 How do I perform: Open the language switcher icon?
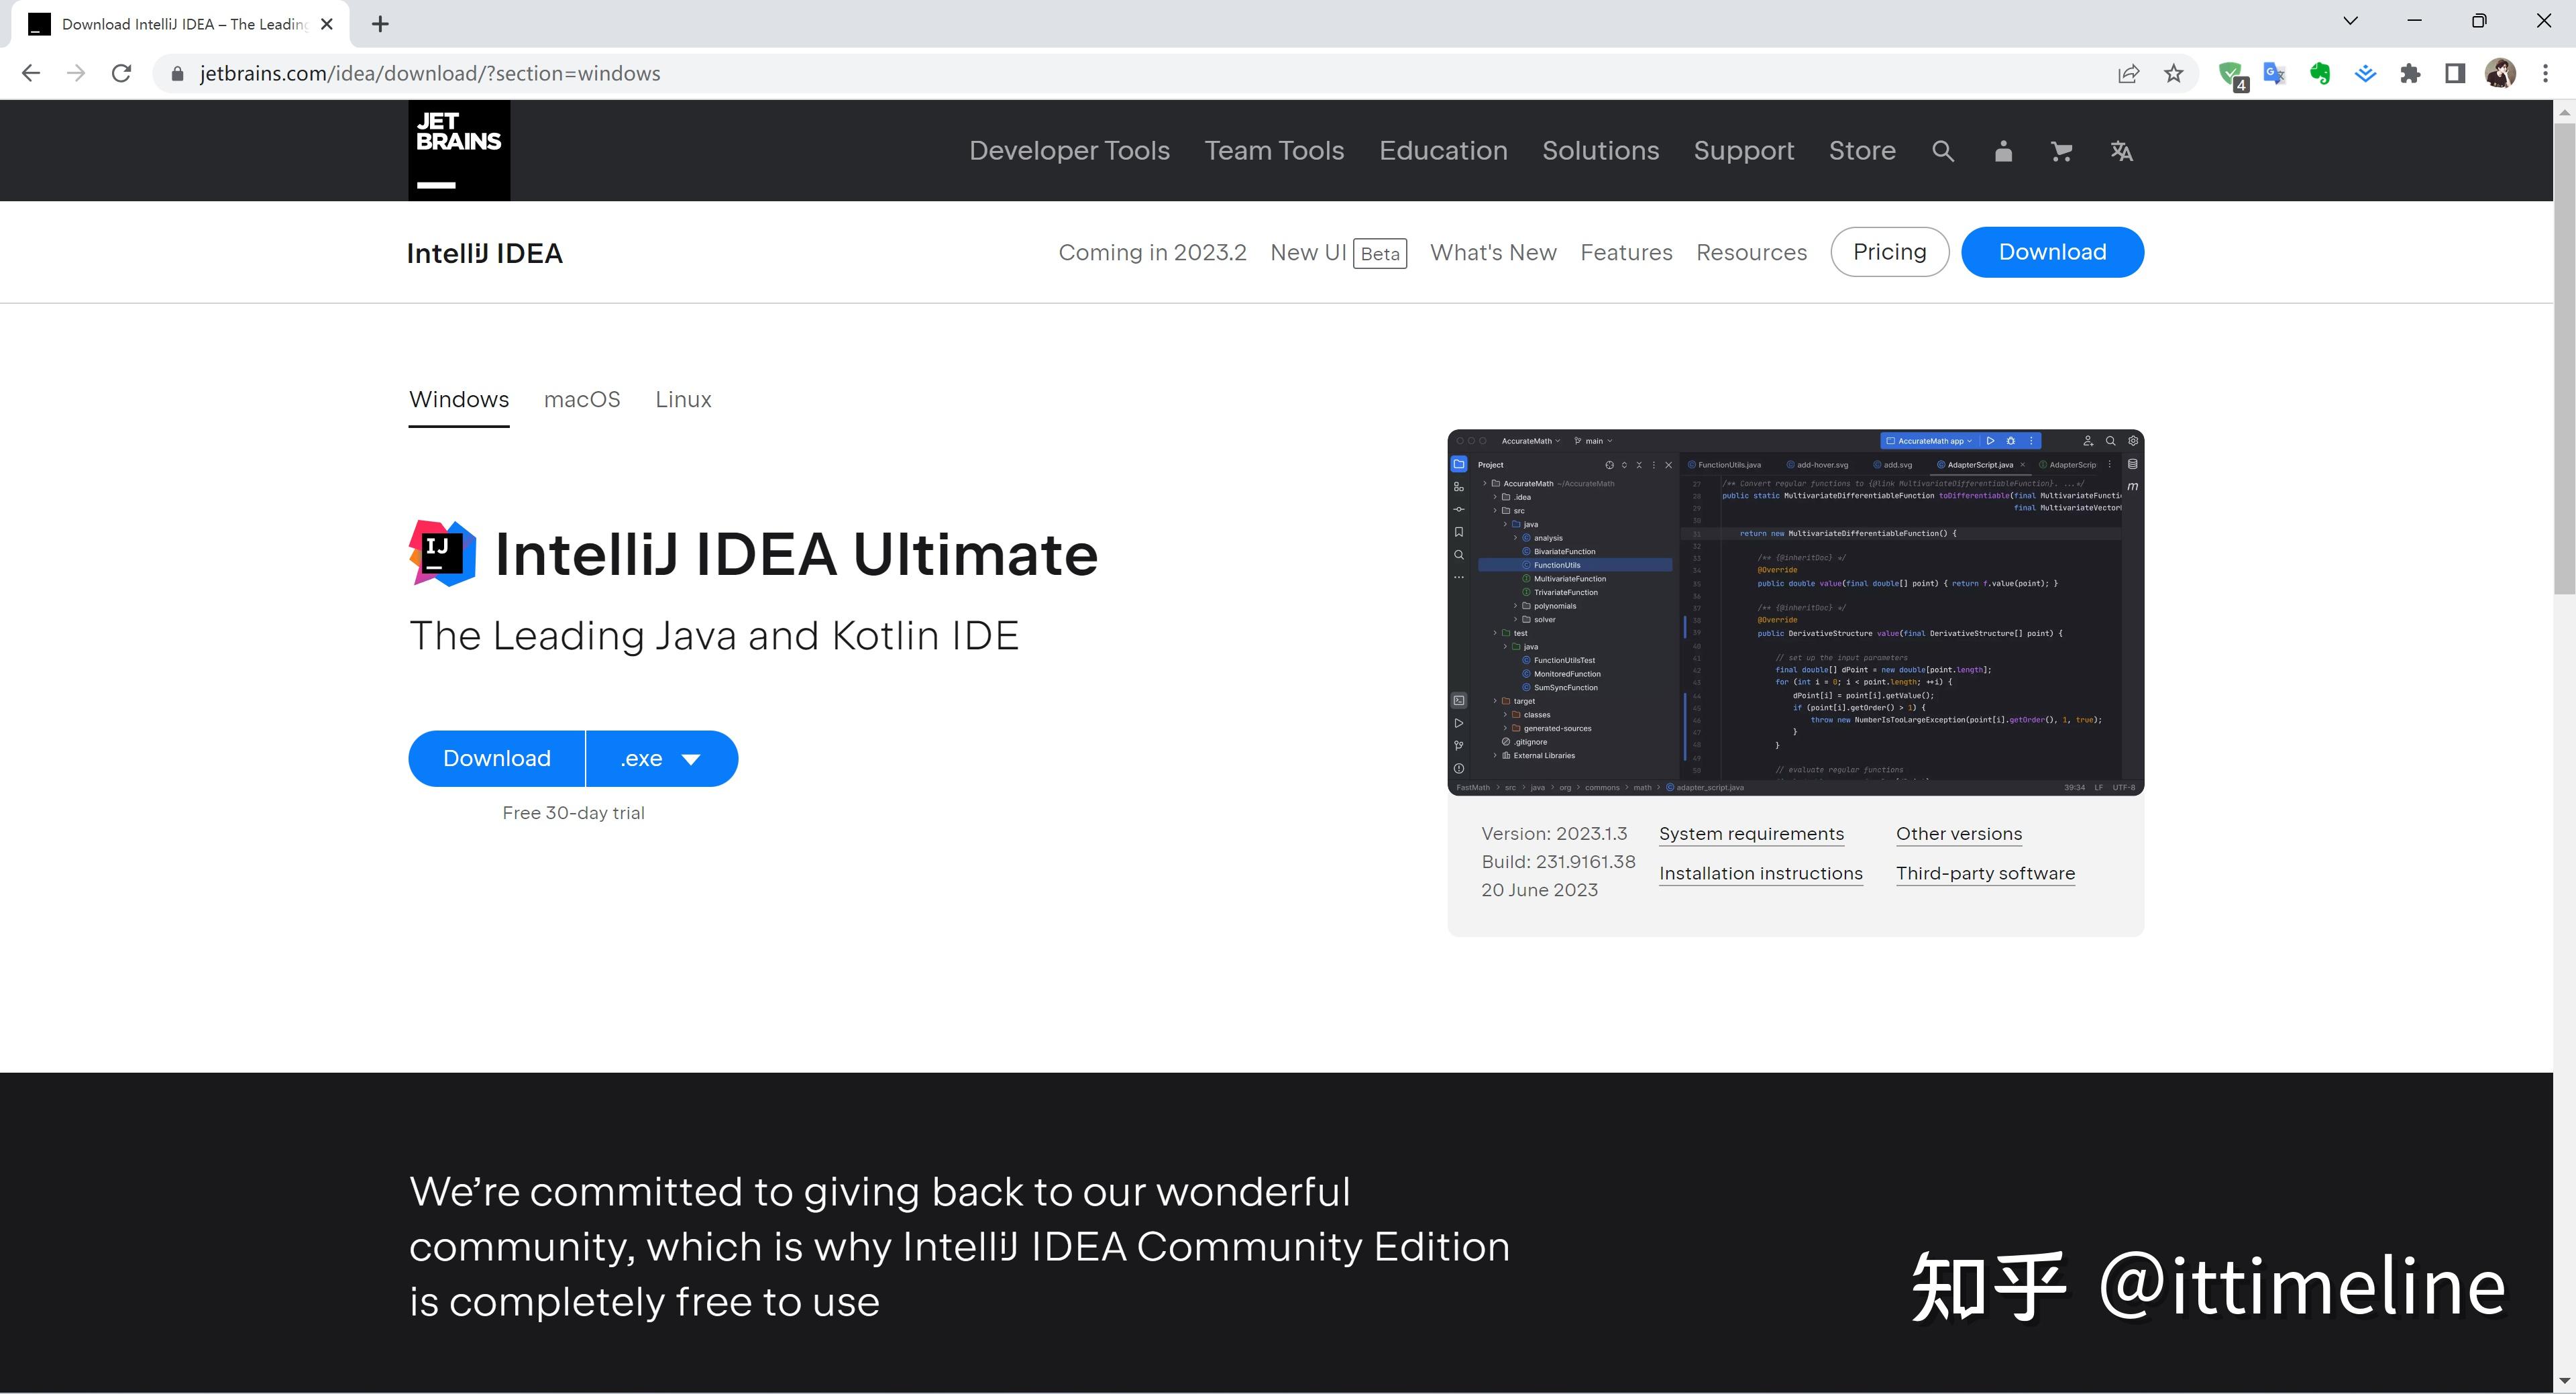point(2121,150)
